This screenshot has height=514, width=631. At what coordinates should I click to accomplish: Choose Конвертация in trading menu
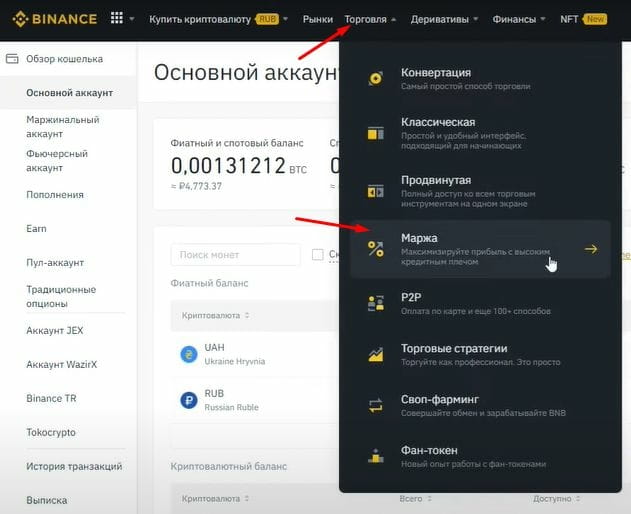(x=480, y=78)
